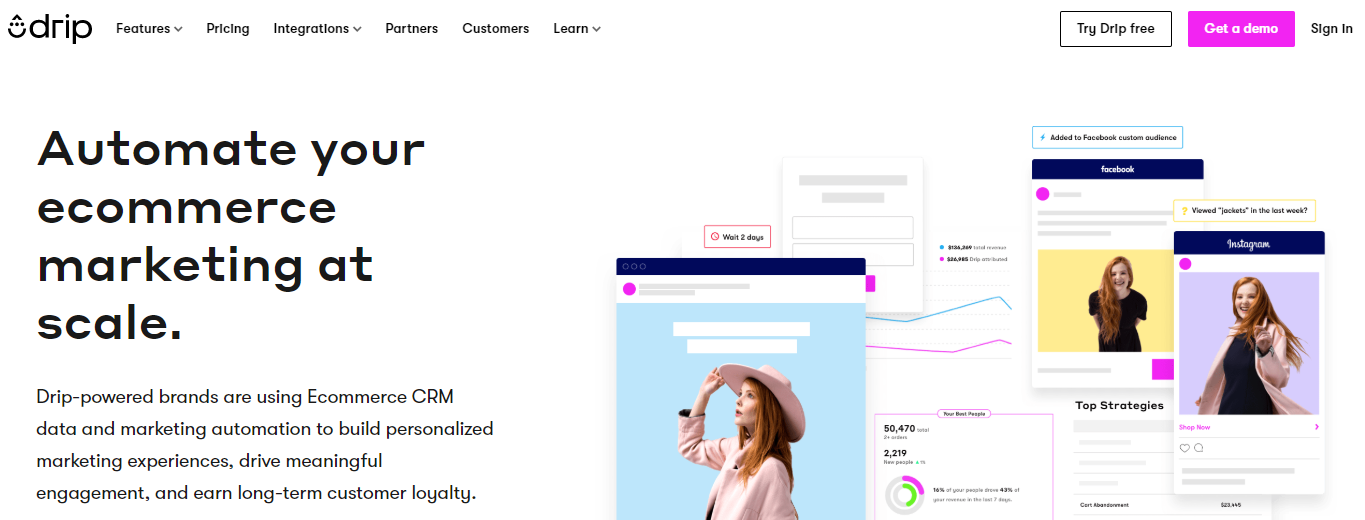
Task: Click the second input field in the form mockup
Action: coord(853,255)
